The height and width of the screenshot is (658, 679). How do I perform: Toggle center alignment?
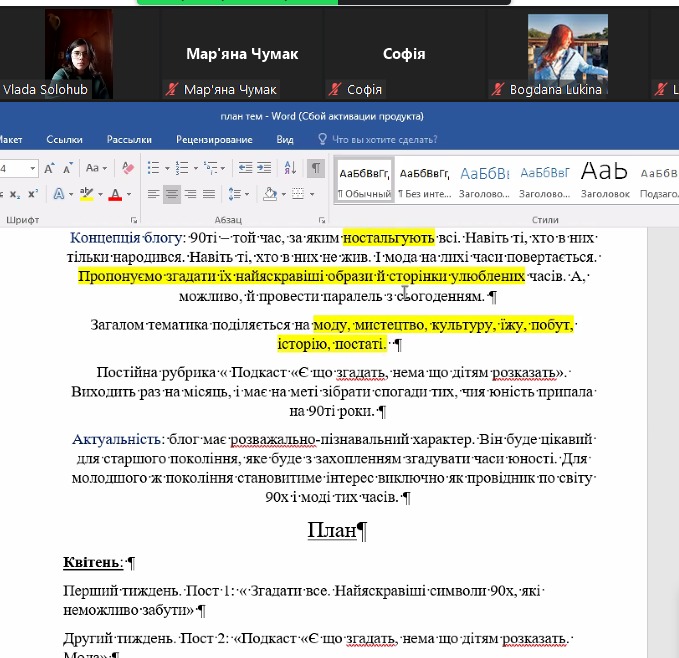(x=172, y=194)
